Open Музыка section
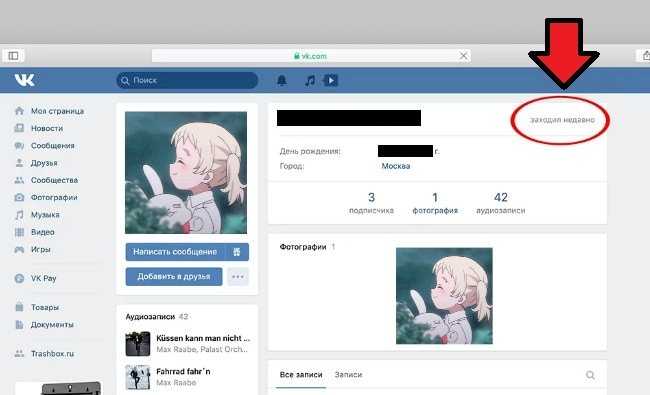Image resolution: width=650 pixels, height=395 pixels. click(x=45, y=215)
